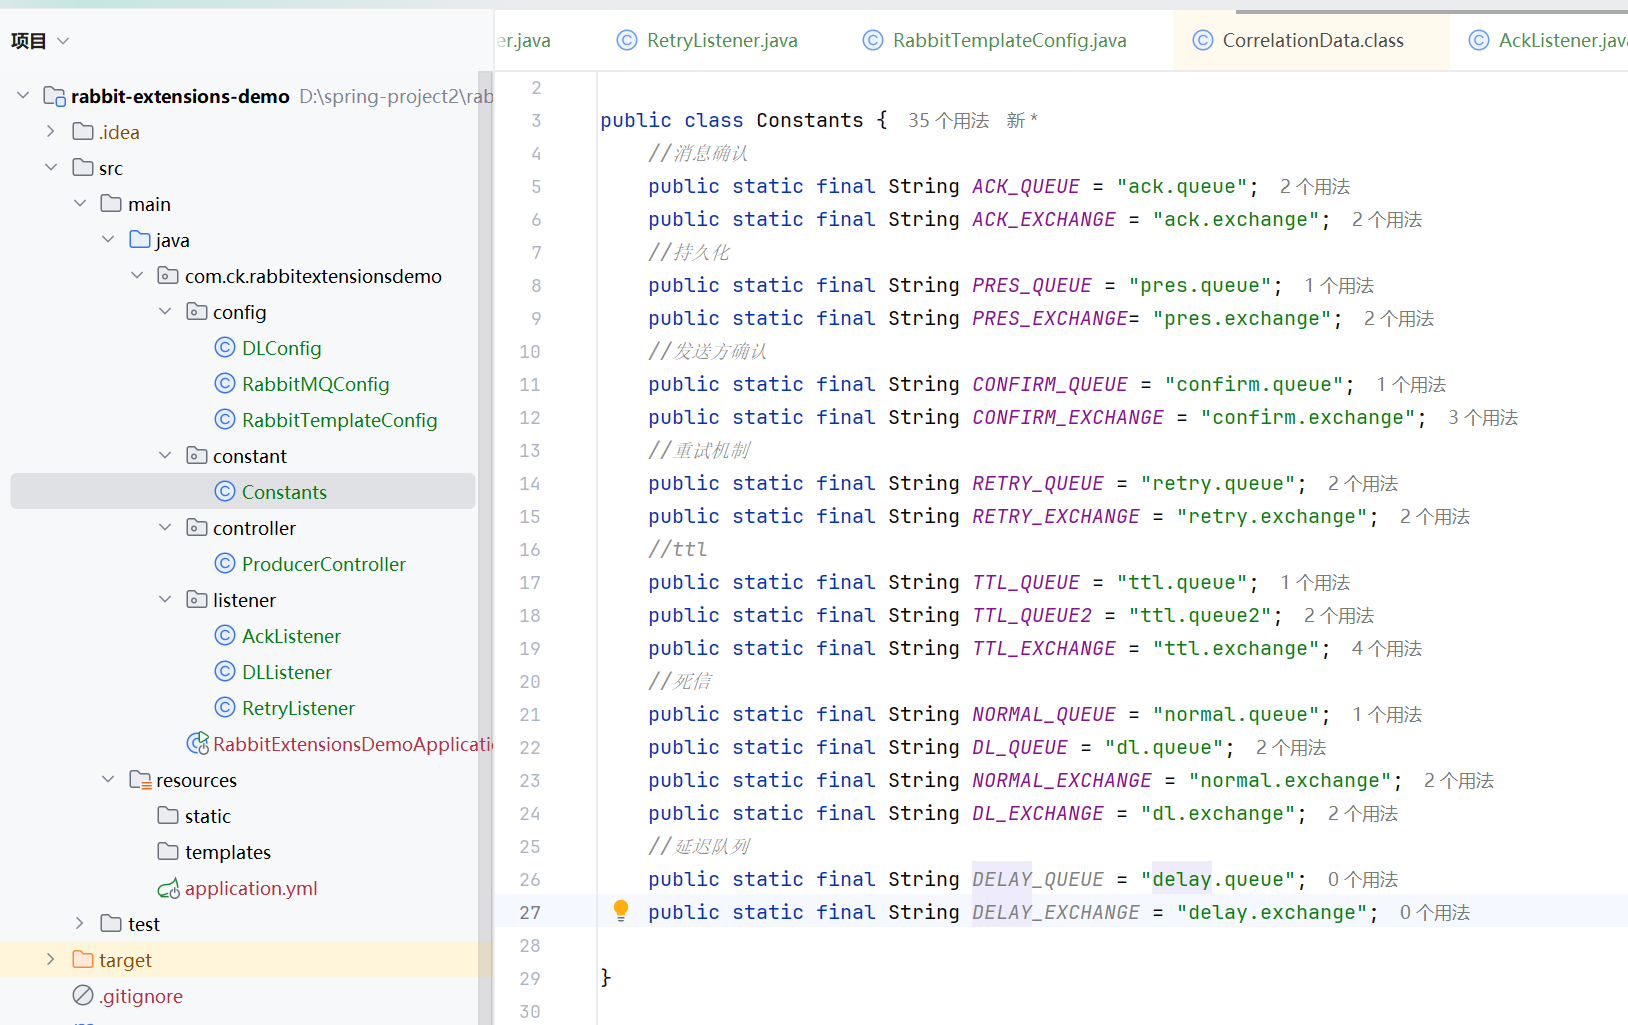This screenshot has height=1025, width=1628.
Task: Click the DLListener class icon
Action: click(x=225, y=671)
